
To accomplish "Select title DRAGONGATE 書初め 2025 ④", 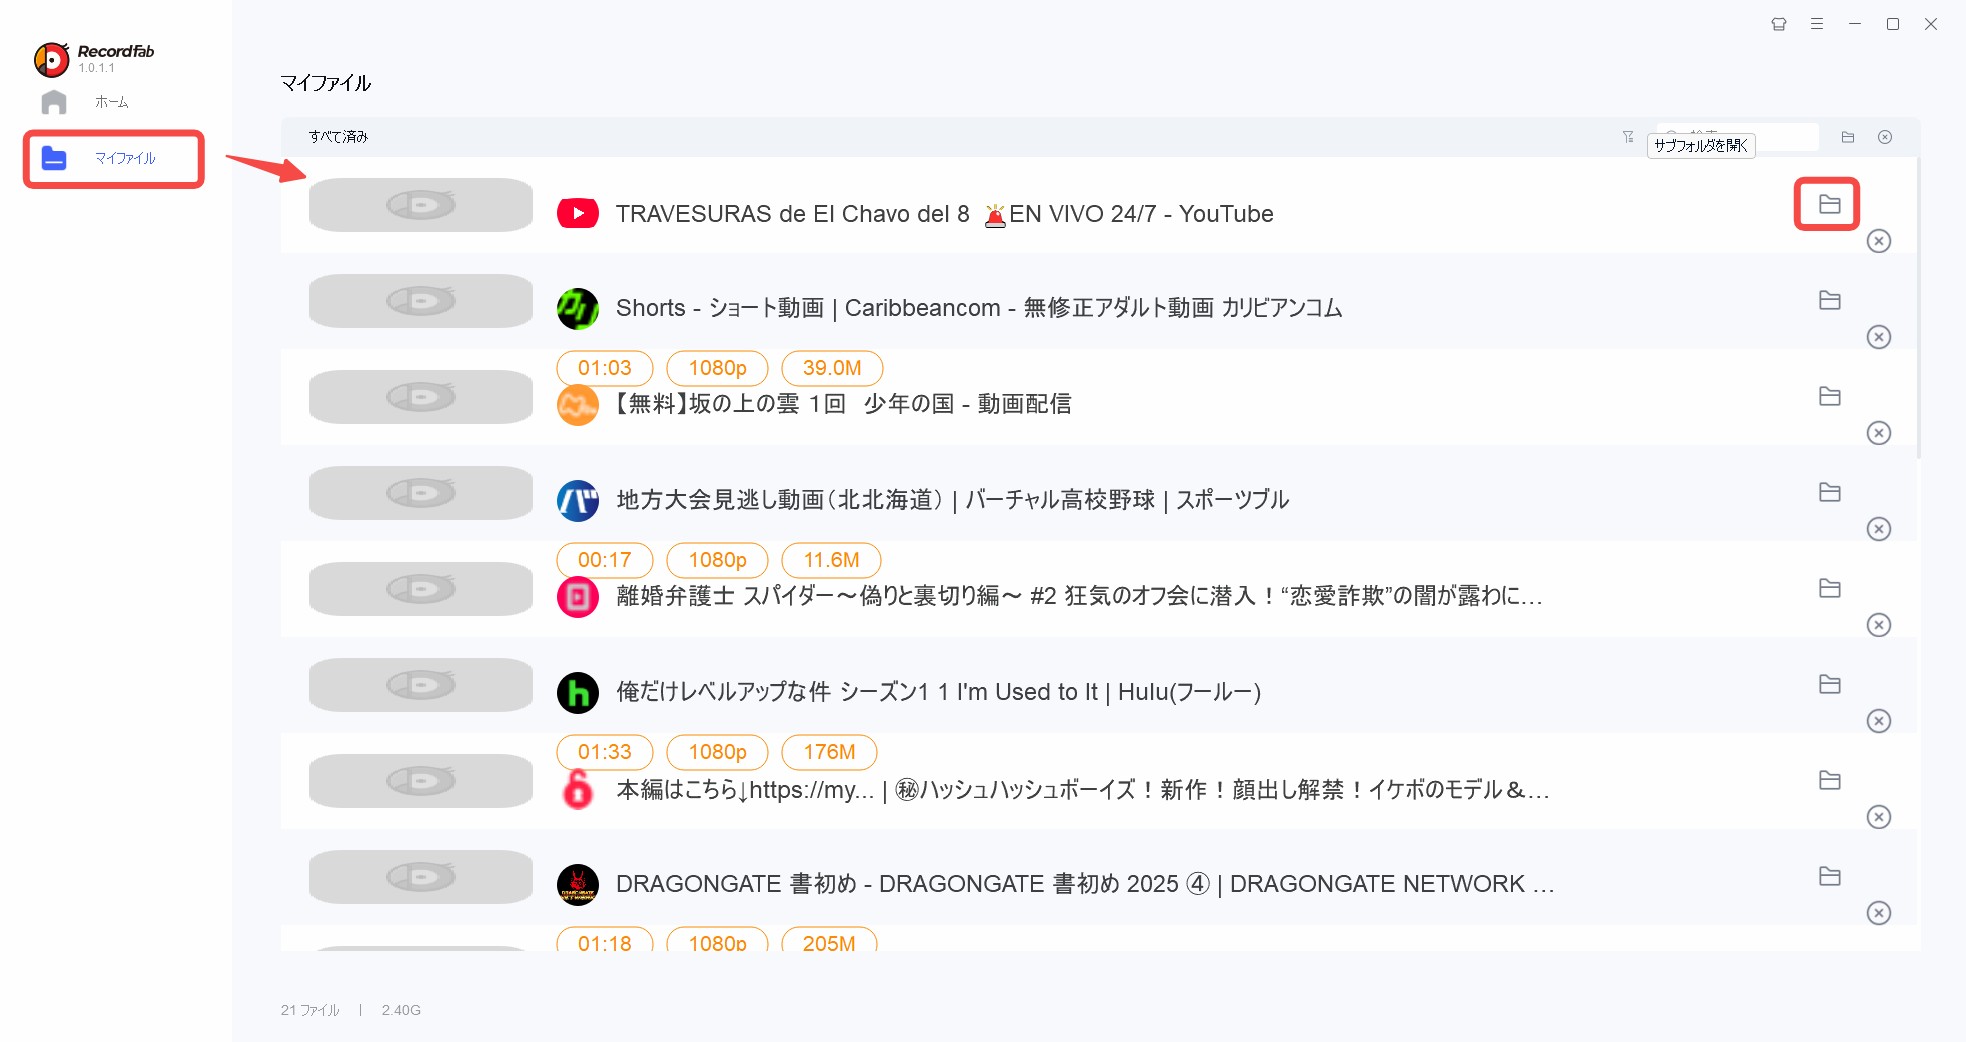I will tap(1085, 884).
